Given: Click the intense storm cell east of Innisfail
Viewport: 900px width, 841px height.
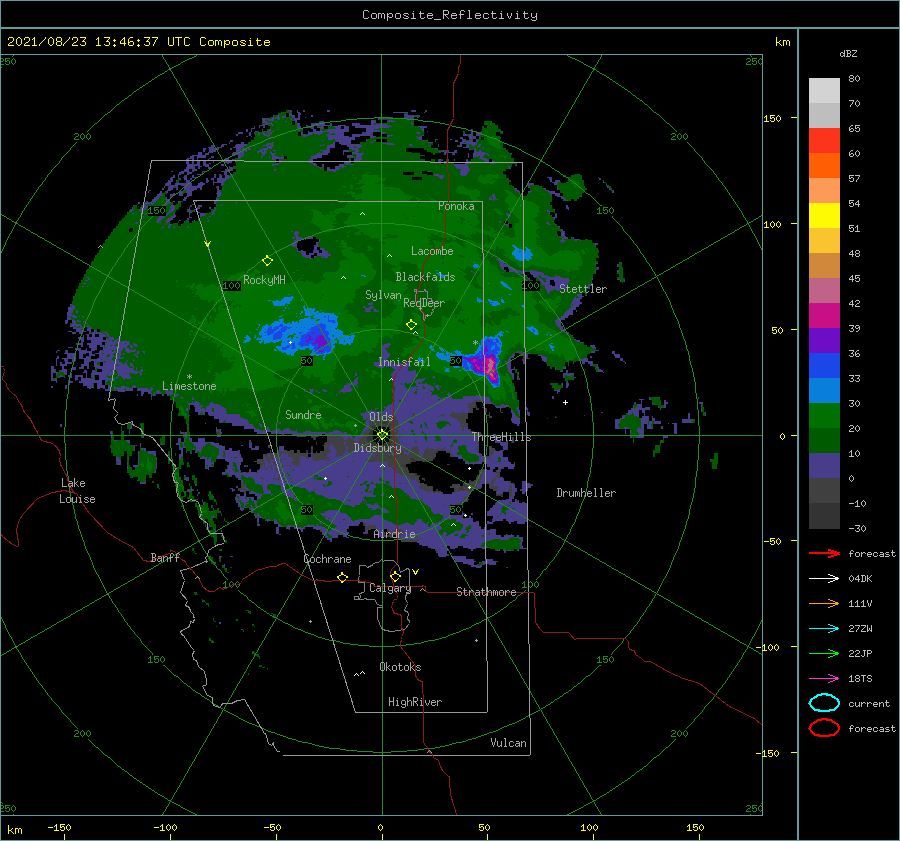Looking at the screenshot, I should tap(486, 361).
